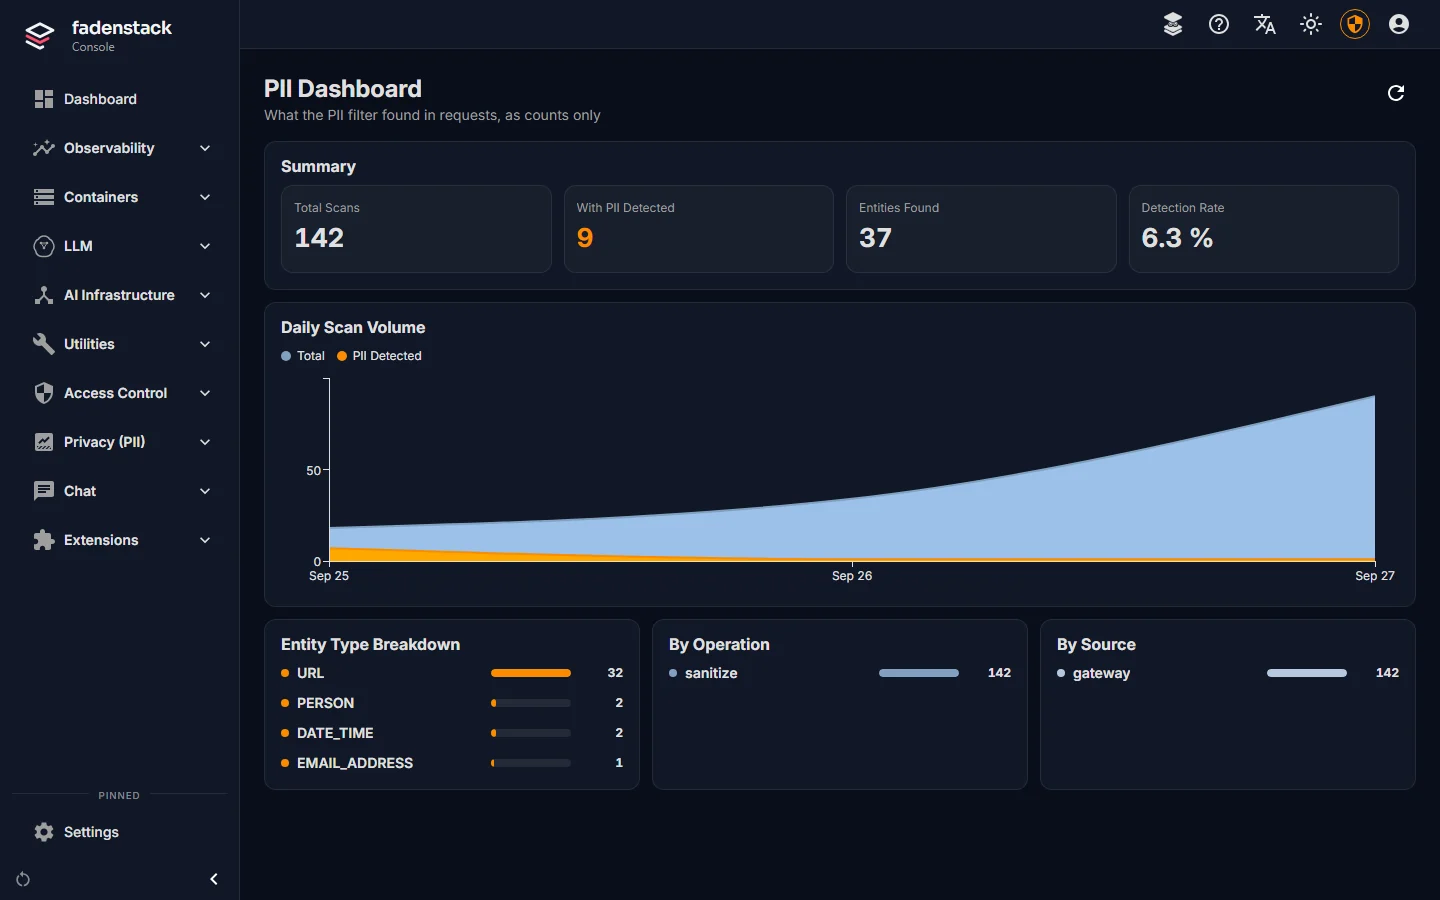Click the URL entity progress bar
Viewport: 1440px width, 900px height.
[531, 673]
